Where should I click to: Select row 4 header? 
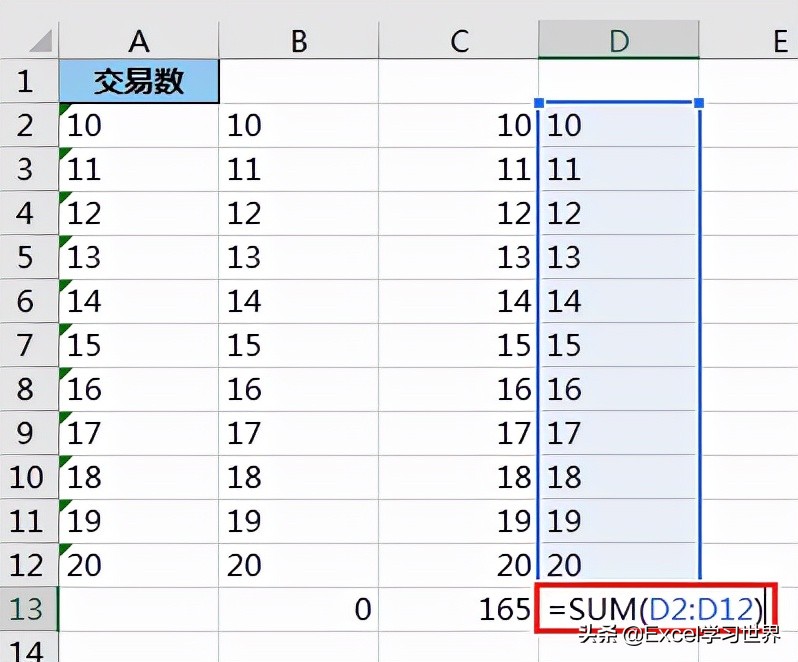[x=29, y=213]
